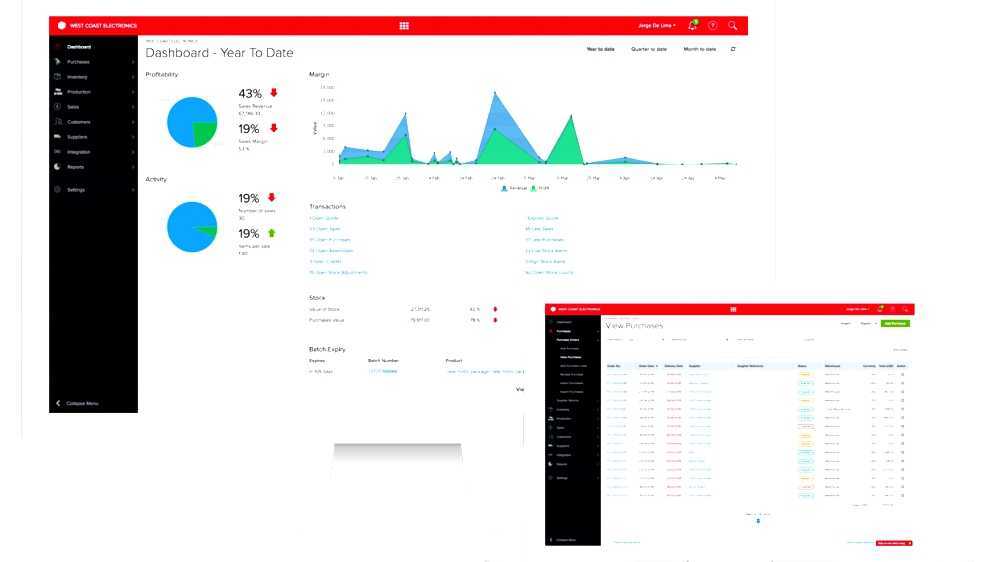Image resolution: width=1000 pixels, height=562 pixels.
Task: Click the tallest blue peak in Margin chart
Action: pos(495,94)
